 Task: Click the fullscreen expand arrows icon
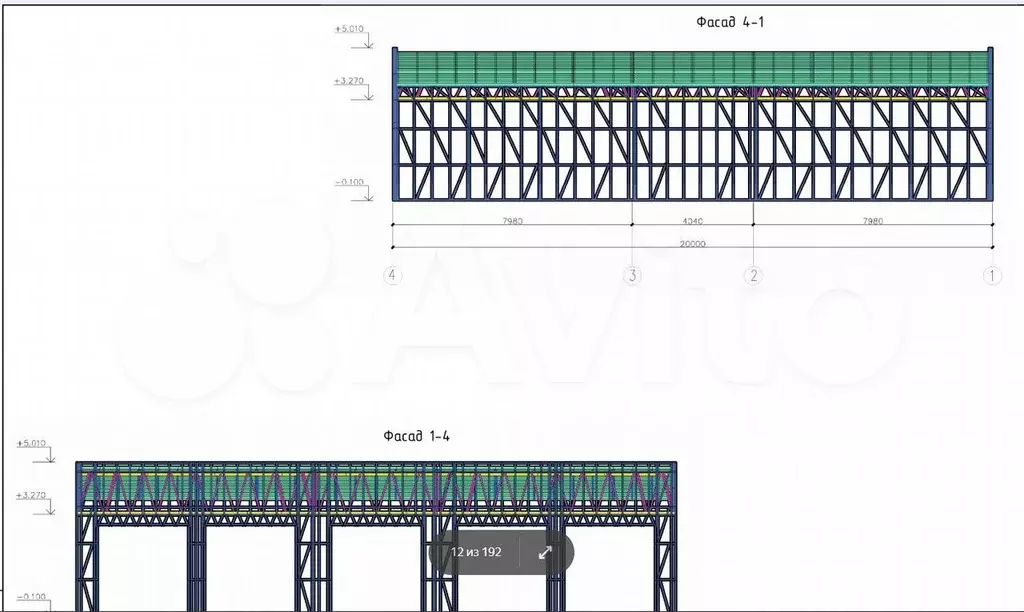(545, 553)
